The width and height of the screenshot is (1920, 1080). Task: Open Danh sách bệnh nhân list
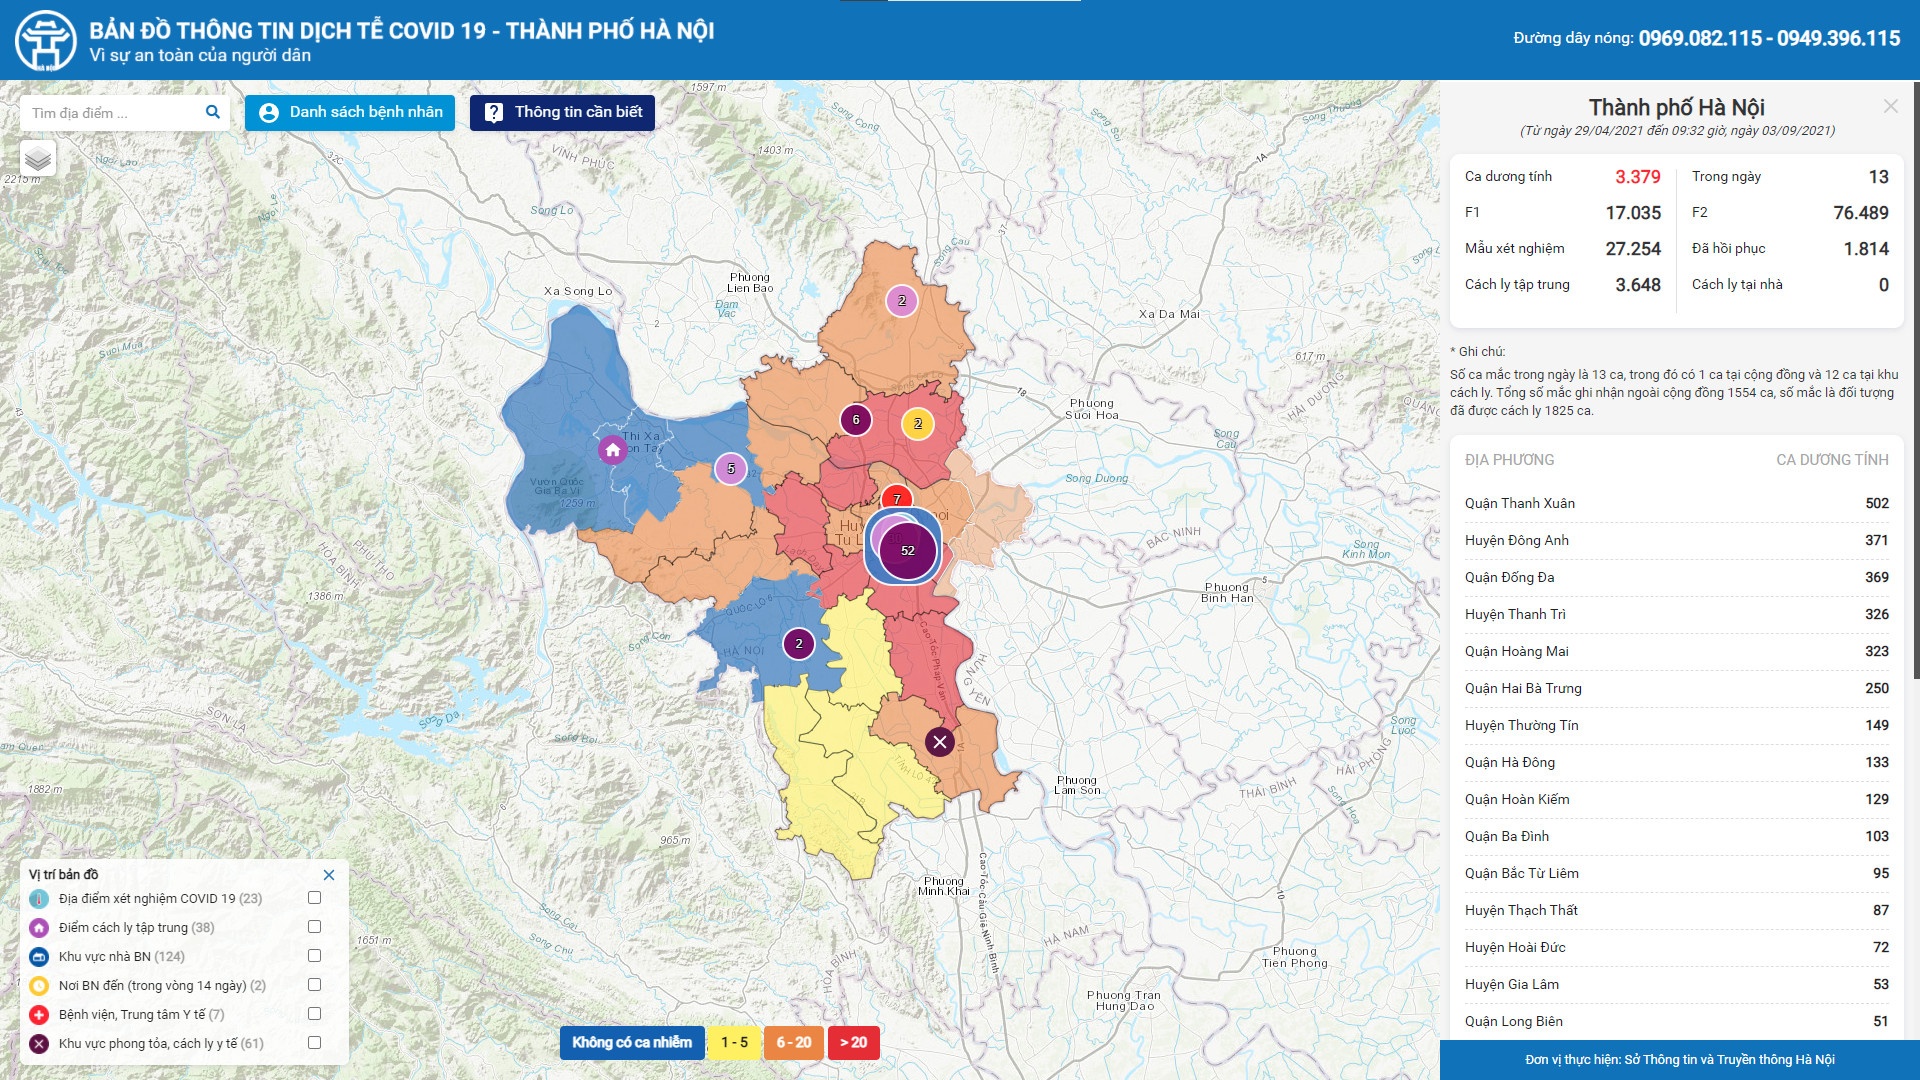tap(350, 113)
